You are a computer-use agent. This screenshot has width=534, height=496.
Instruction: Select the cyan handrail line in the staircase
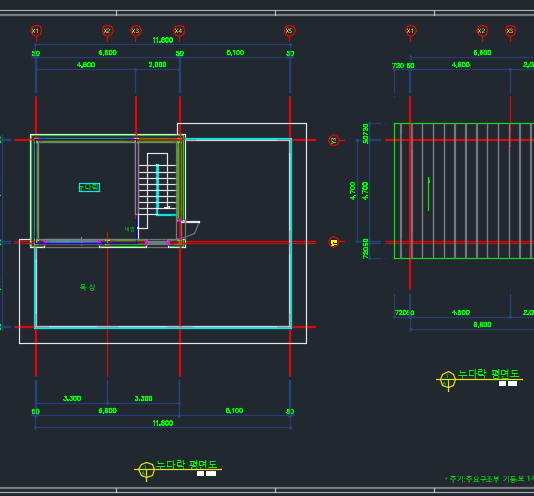(158, 189)
